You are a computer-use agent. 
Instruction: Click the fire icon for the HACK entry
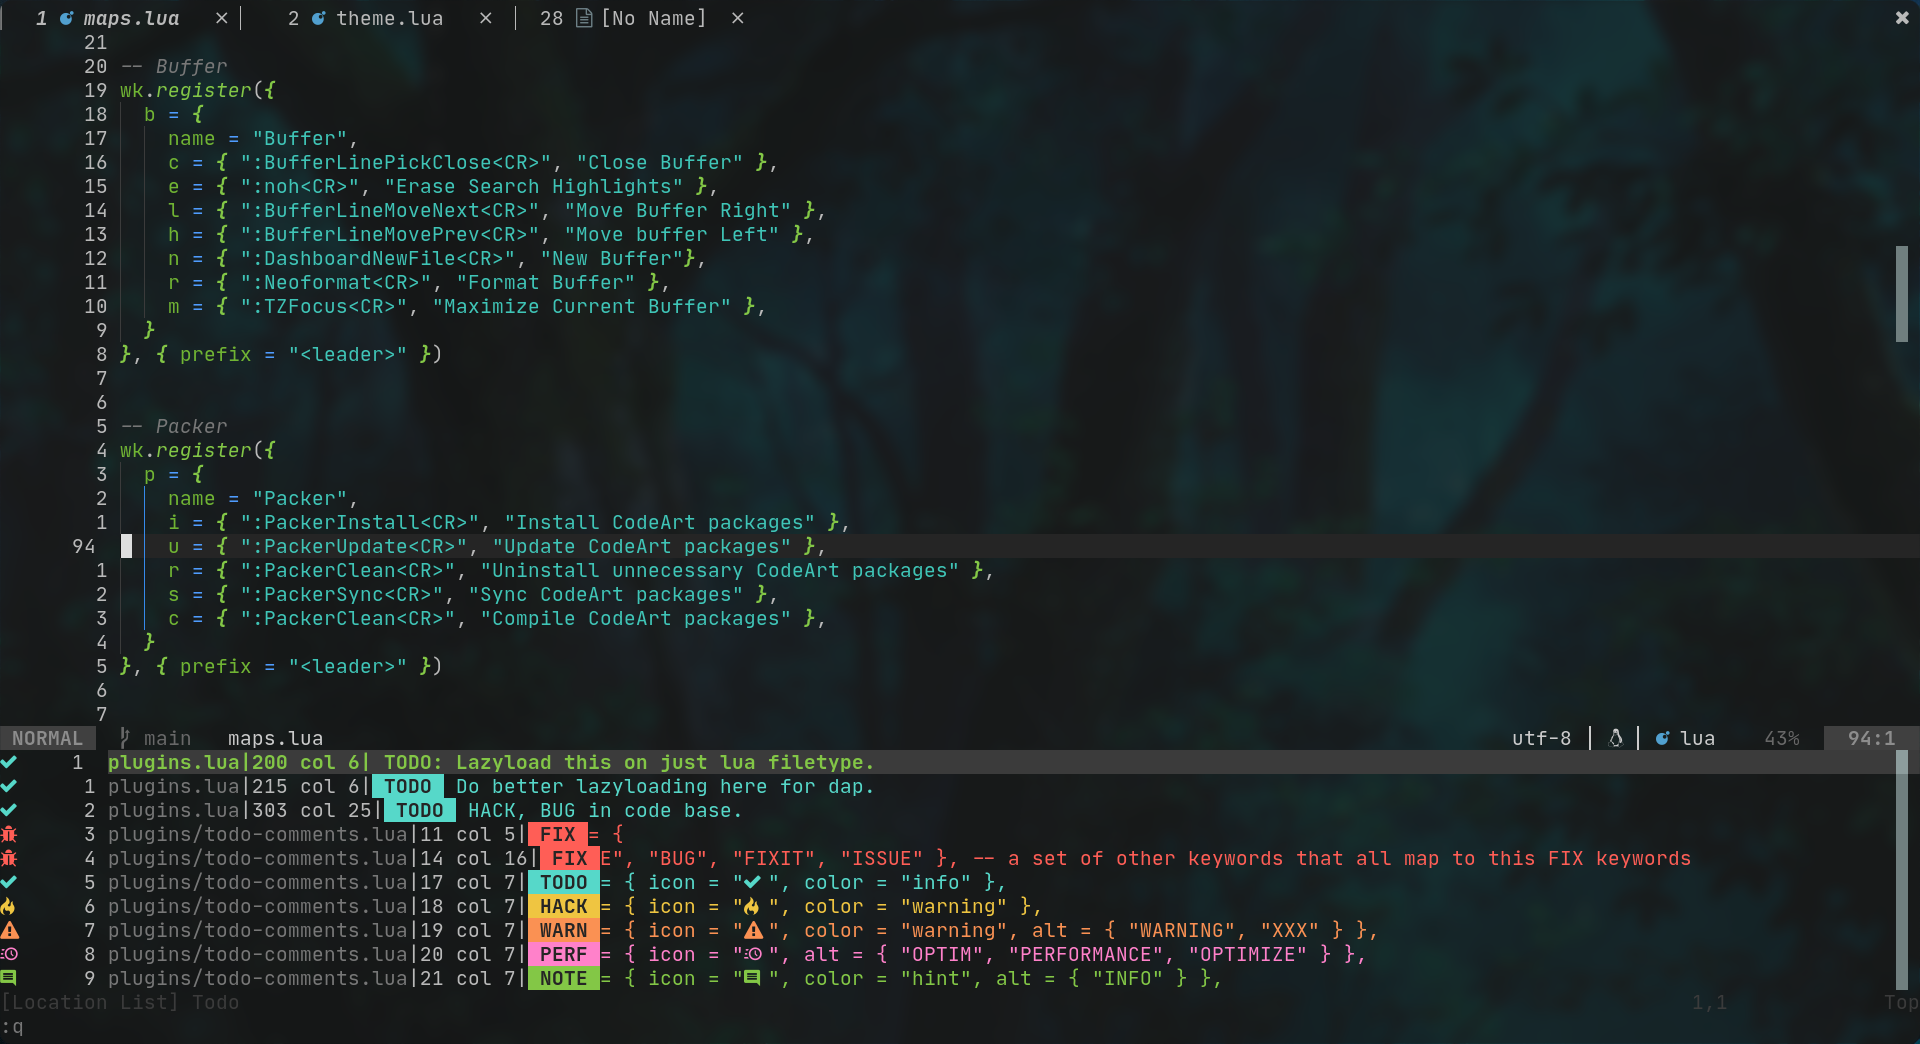click(x=9, y=906)
